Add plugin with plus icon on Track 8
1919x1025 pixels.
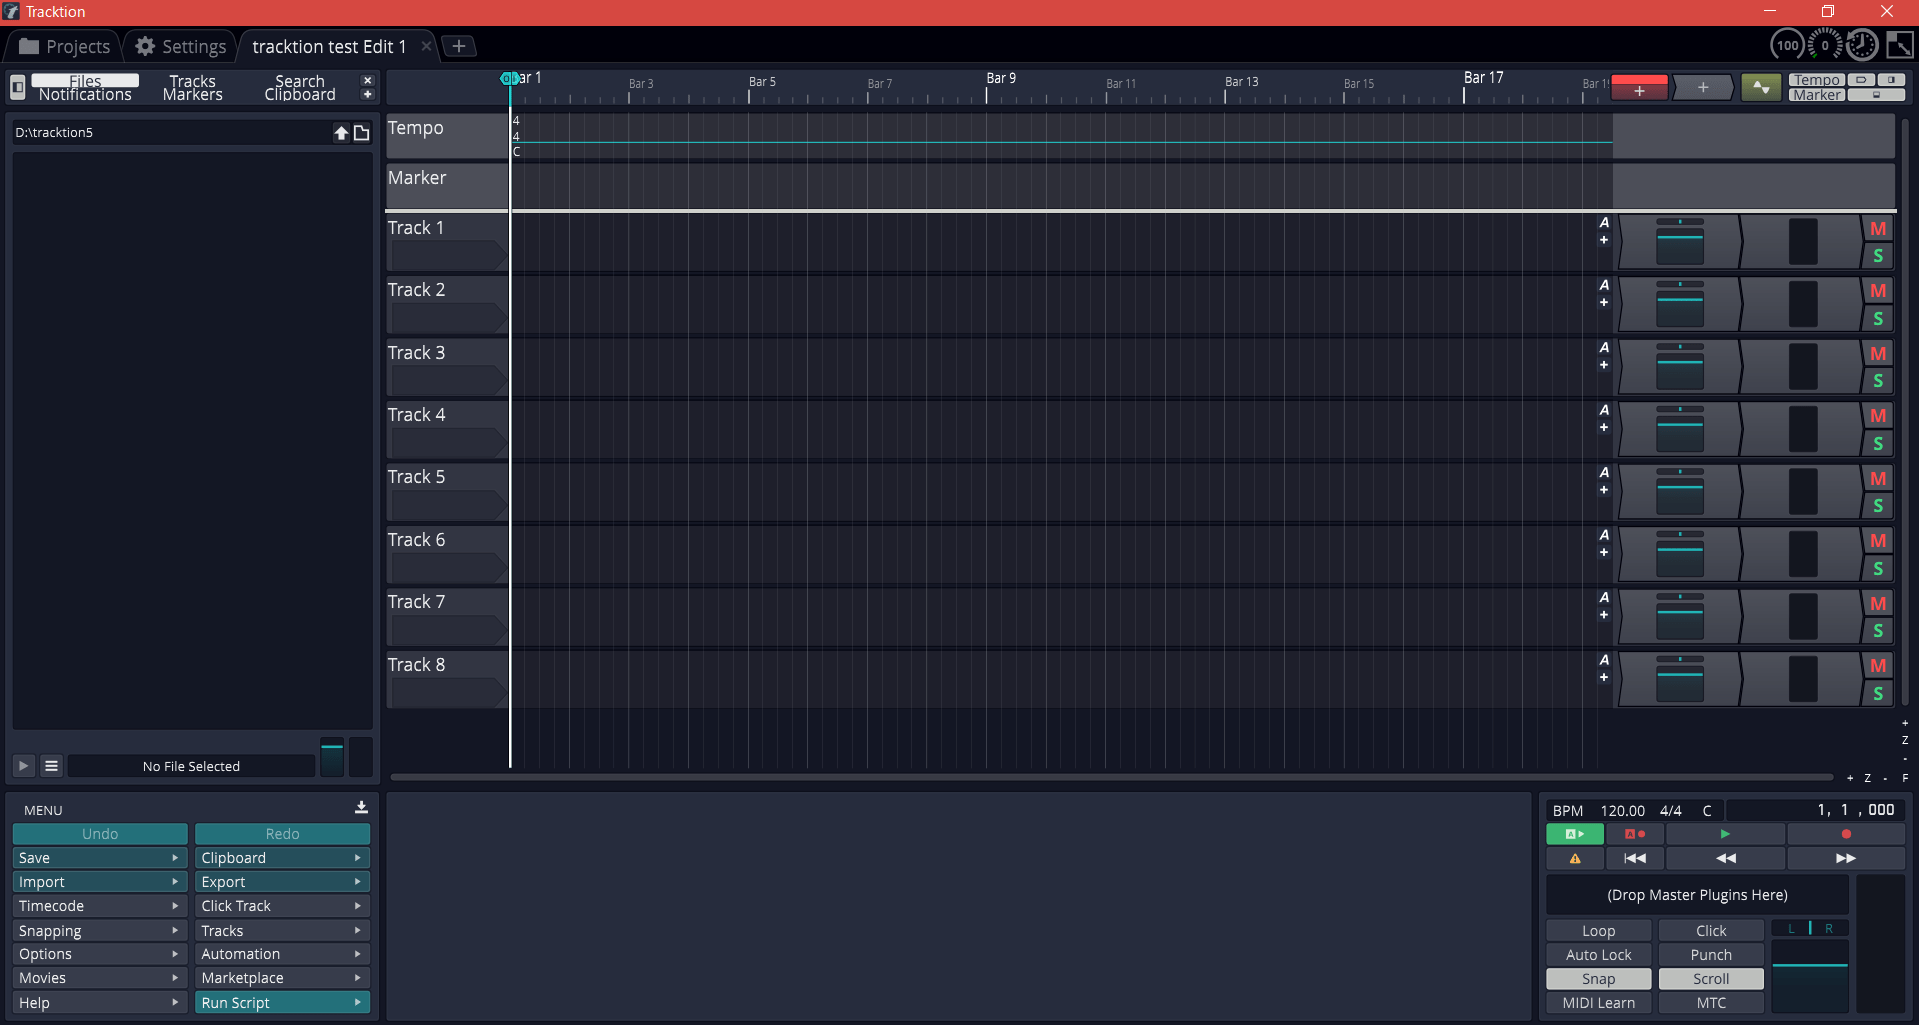[x=1604, y=677]
